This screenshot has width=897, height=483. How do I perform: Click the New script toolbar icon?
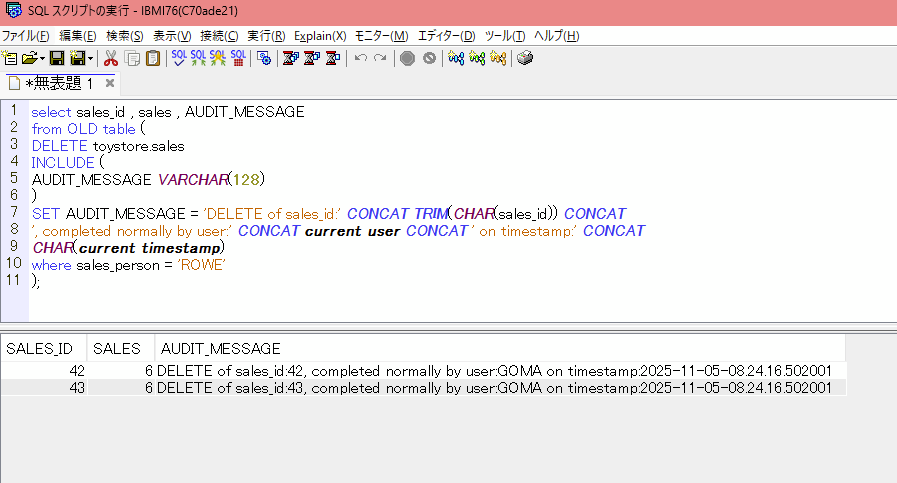9,58
